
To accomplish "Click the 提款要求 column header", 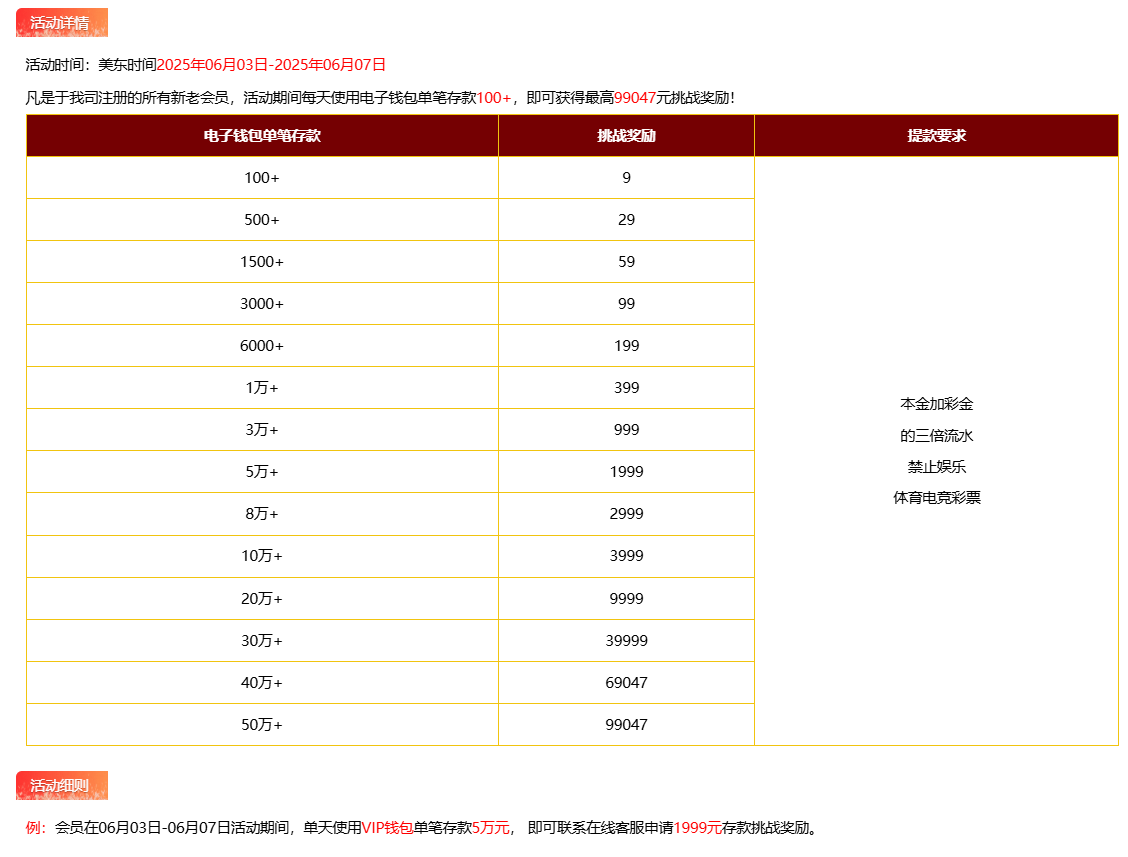I will (936, 135).
